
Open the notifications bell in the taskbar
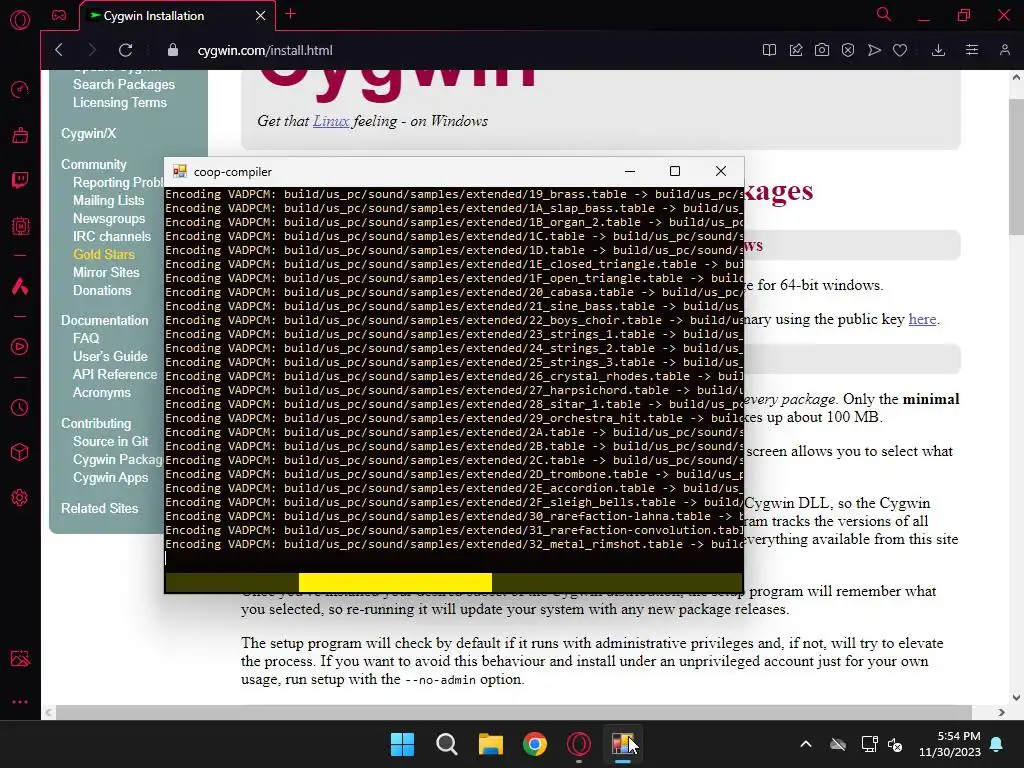[997, 744]
